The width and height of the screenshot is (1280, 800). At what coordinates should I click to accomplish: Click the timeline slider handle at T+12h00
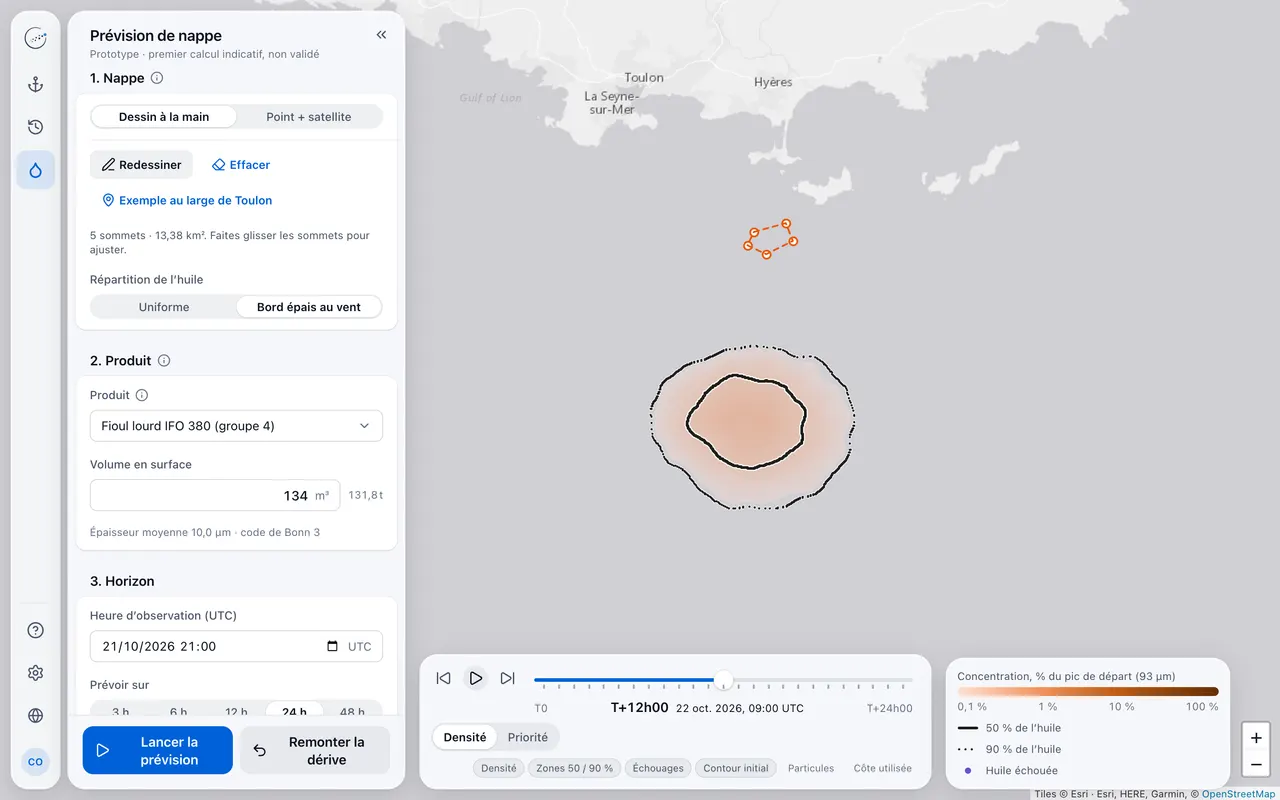coord(723,681)
